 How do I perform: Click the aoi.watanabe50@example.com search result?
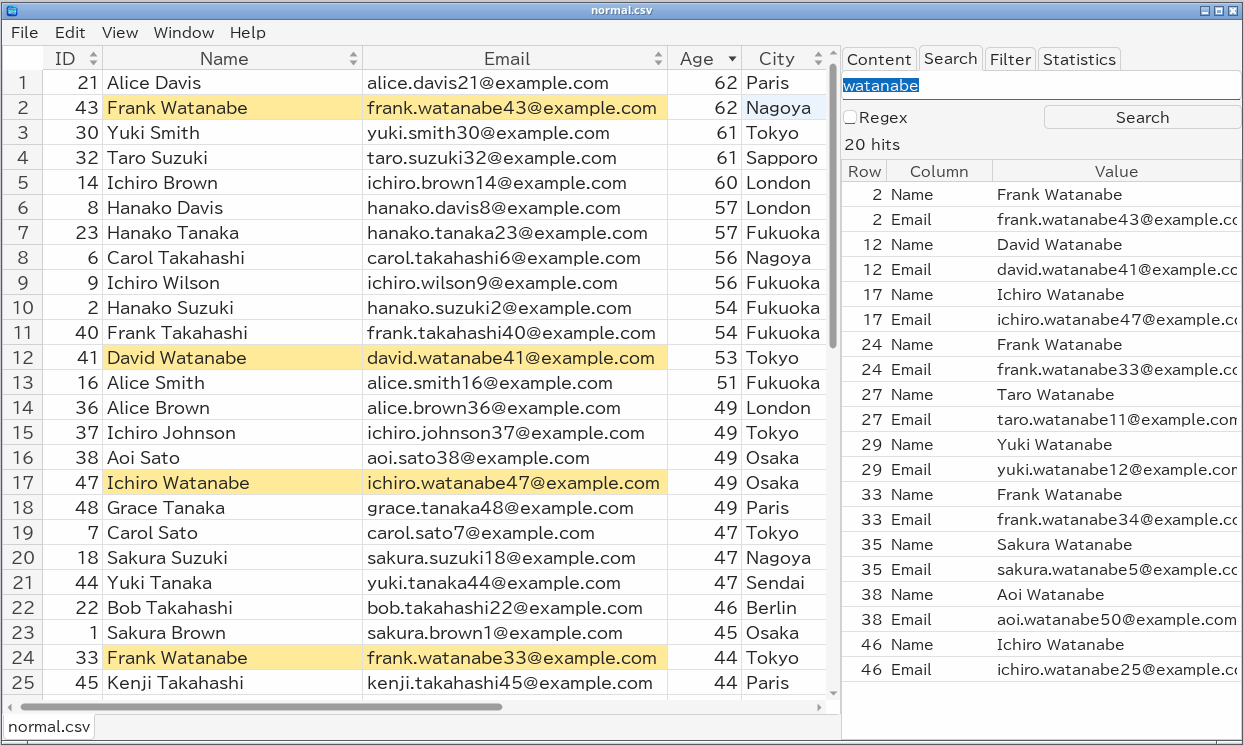pos(1116,620)
